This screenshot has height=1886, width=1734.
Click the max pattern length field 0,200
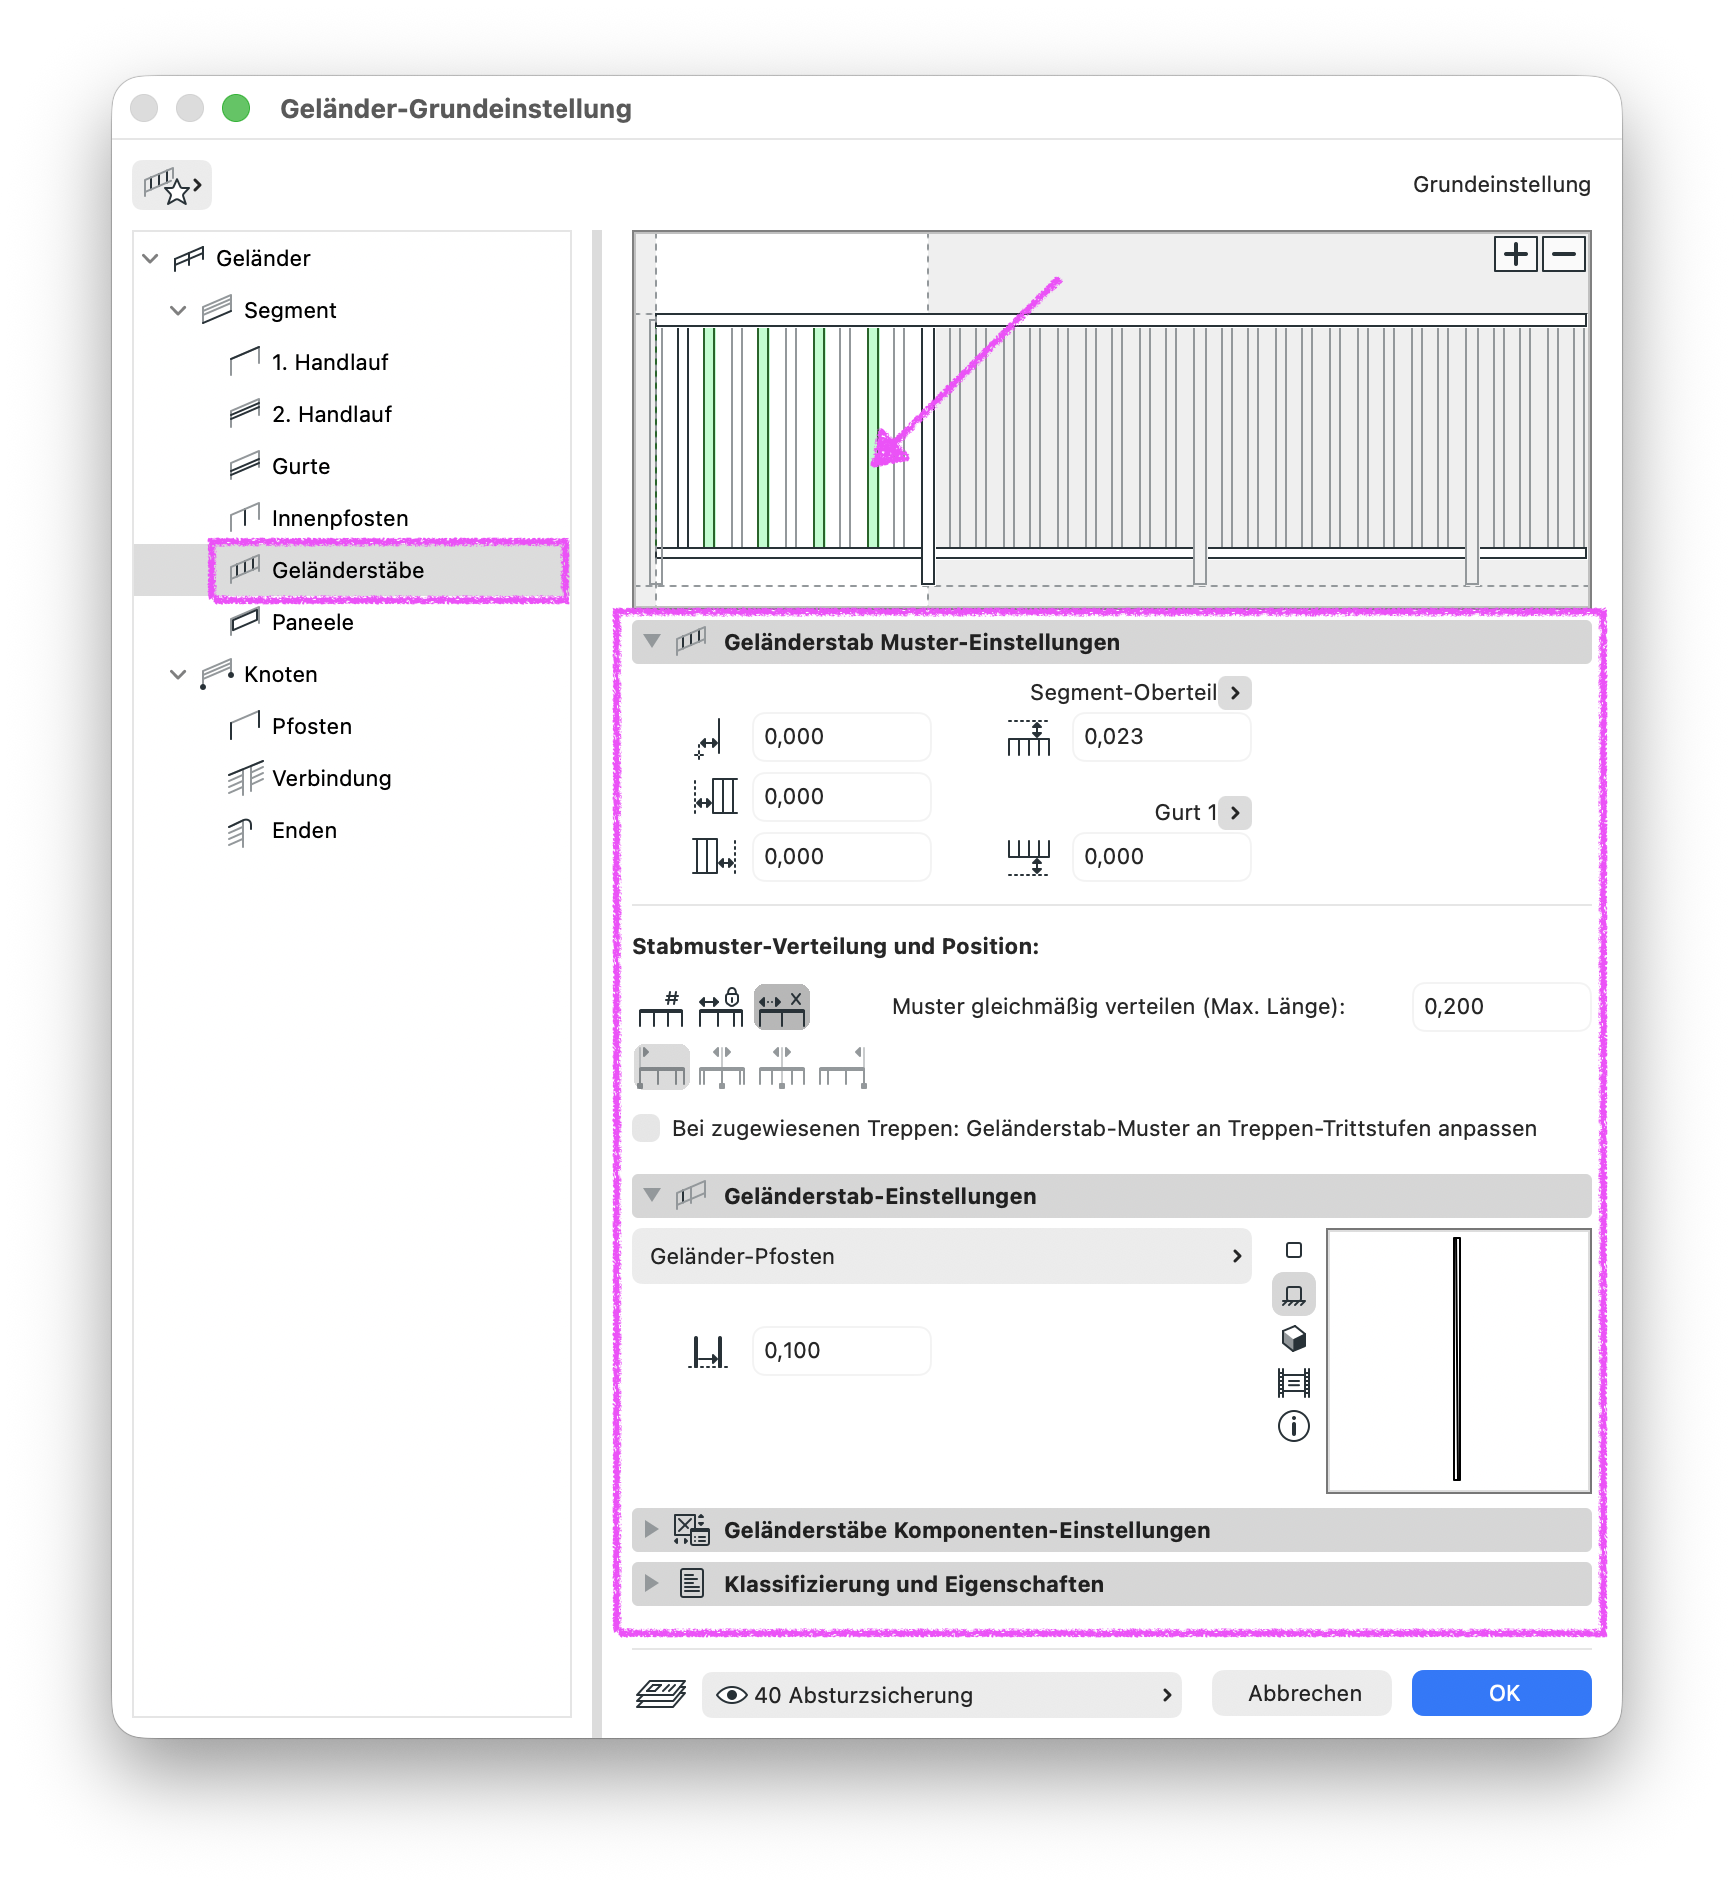(x=1500, y=1006)
